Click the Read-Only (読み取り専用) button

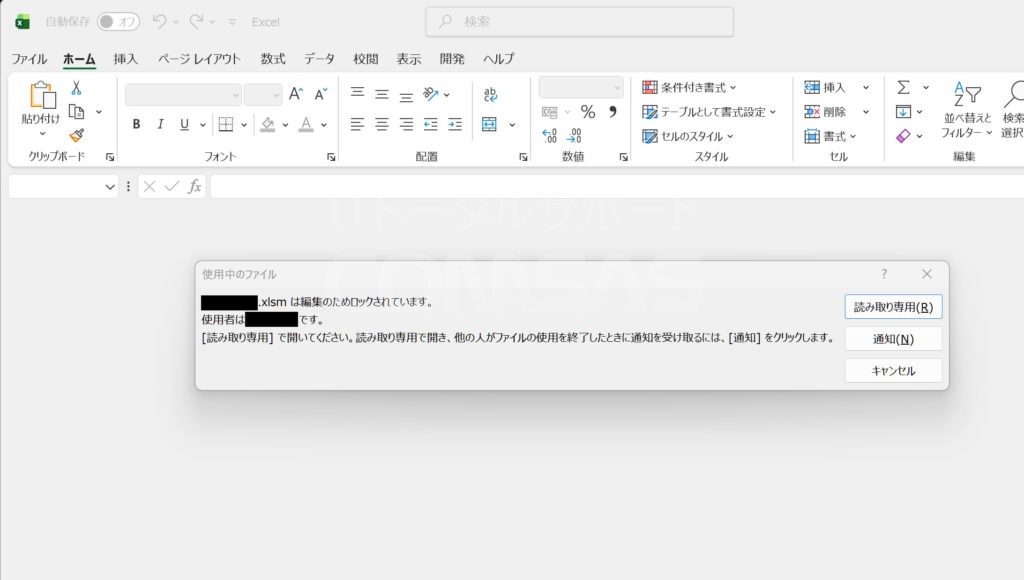(893, 307)
